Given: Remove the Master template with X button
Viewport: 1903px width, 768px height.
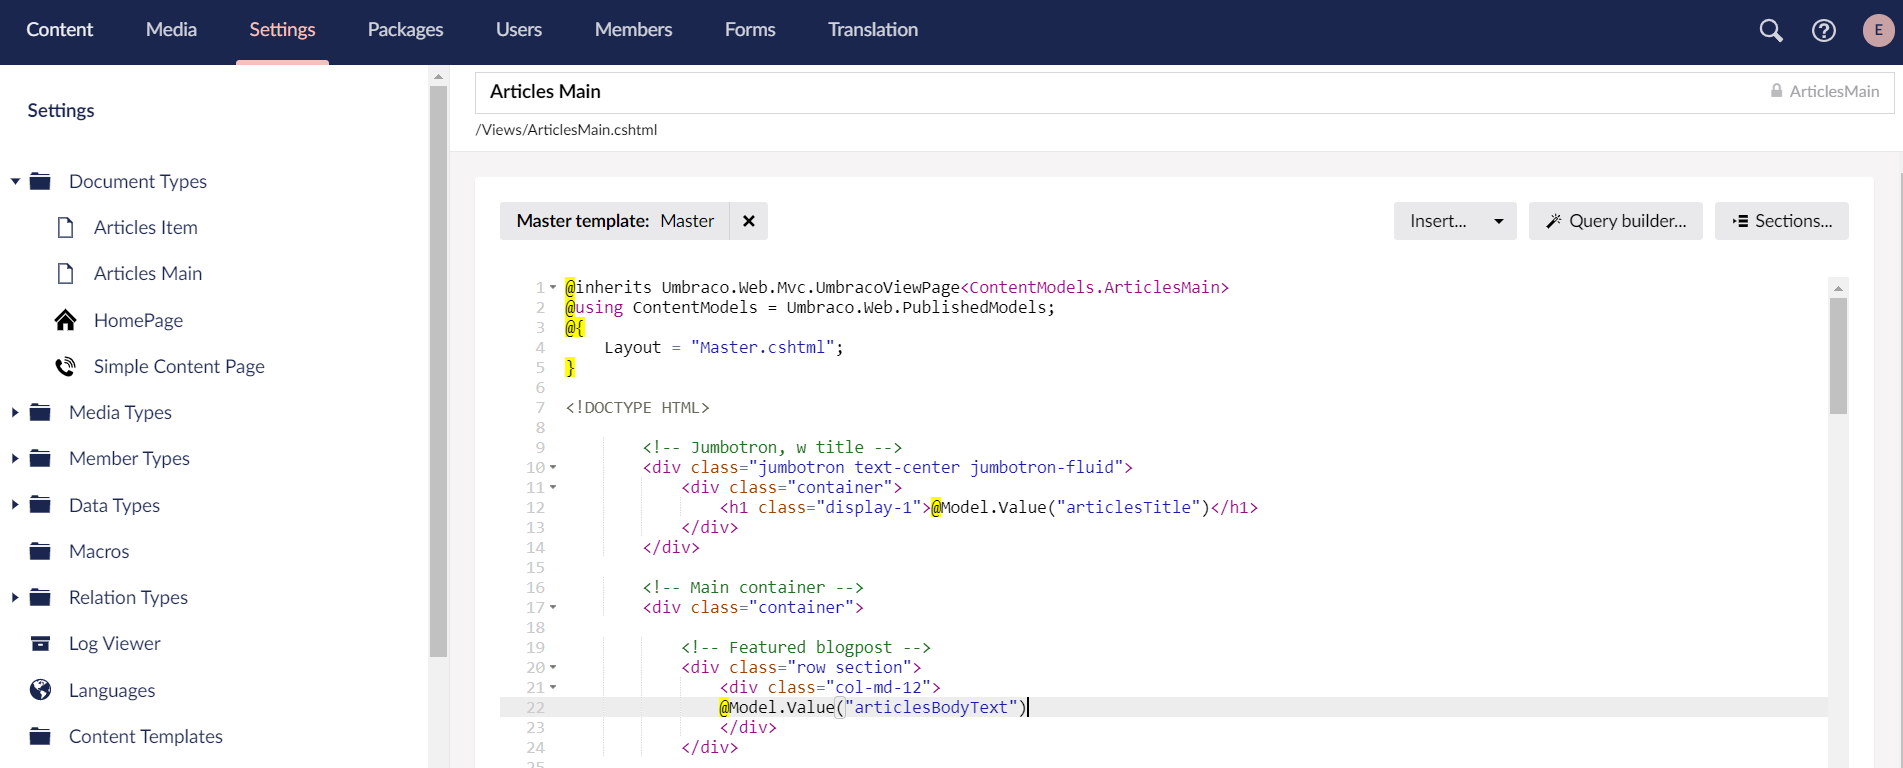Looking at the screenshot, I should click(748, 221).
